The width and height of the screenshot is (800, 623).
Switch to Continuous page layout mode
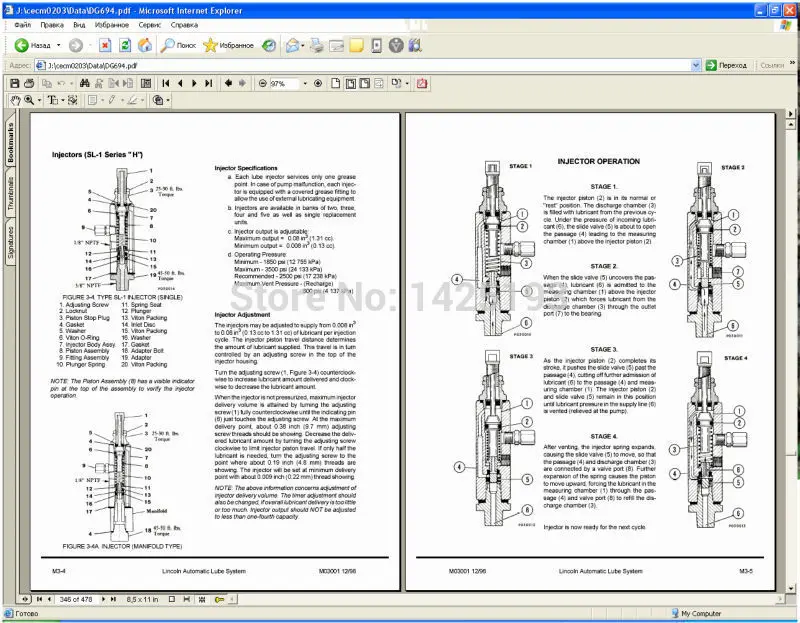point(352,85)
